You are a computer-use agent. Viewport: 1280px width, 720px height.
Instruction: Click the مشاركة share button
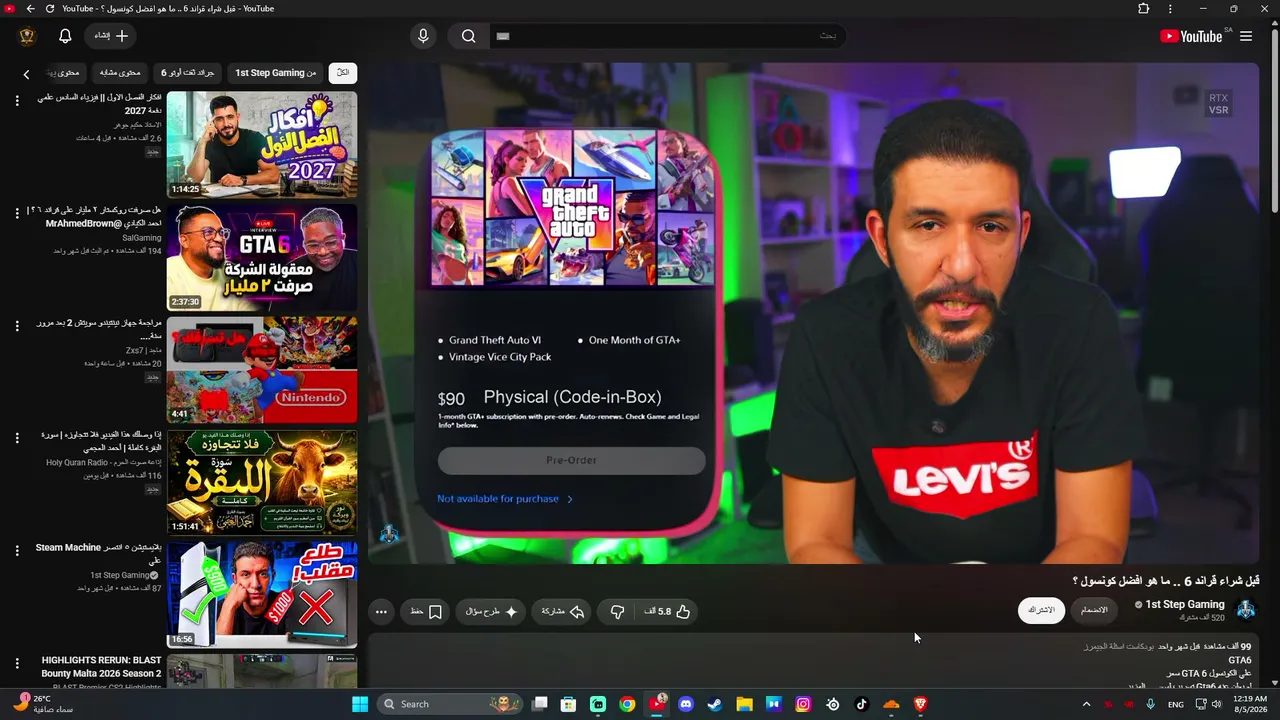click(x=563, y=611)
